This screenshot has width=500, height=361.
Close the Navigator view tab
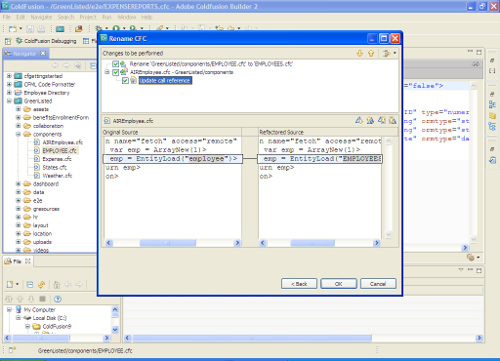coord(43,53)
